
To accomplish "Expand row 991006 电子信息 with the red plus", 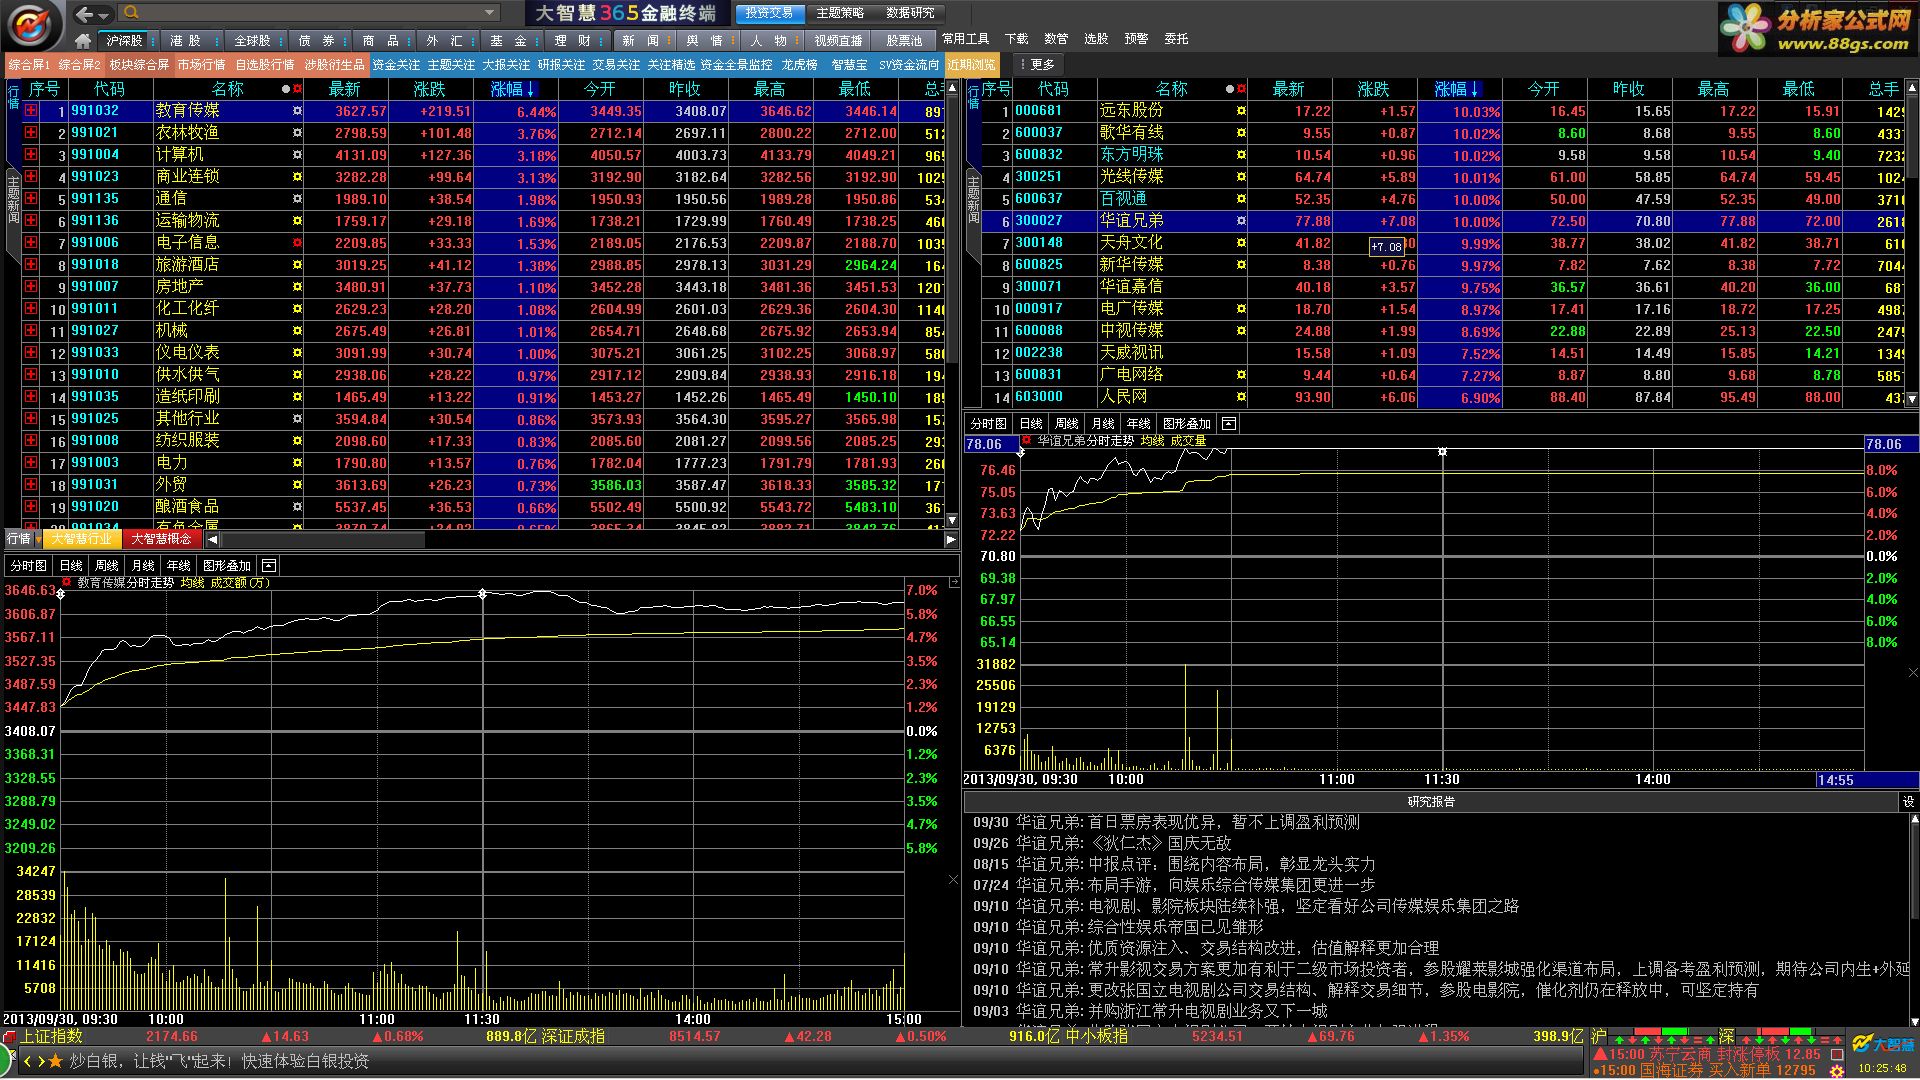I will click(x=31, y=243).
